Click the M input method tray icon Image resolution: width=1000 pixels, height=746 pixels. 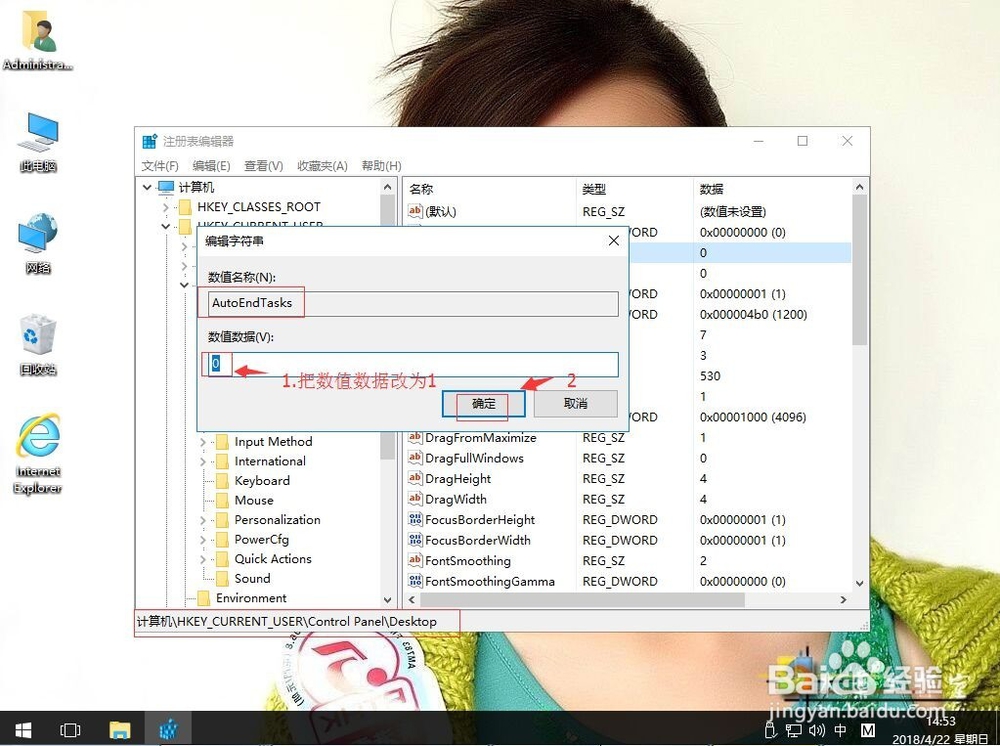tap(867, 730)
